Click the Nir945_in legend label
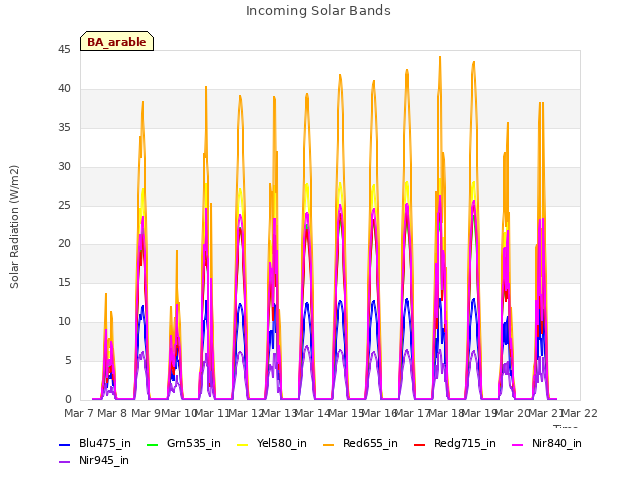640x480 pixels. (x=104, y=461)
